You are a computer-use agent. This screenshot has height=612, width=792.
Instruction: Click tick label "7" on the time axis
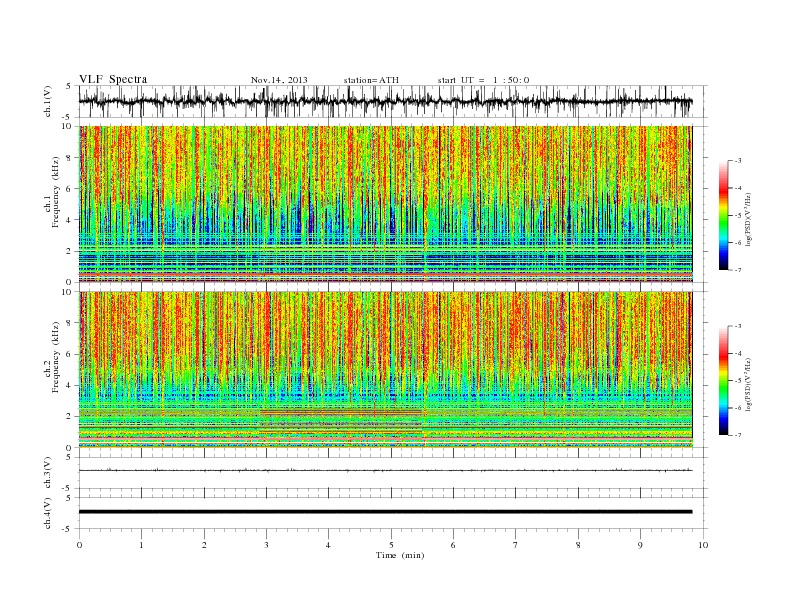(516, 545)
